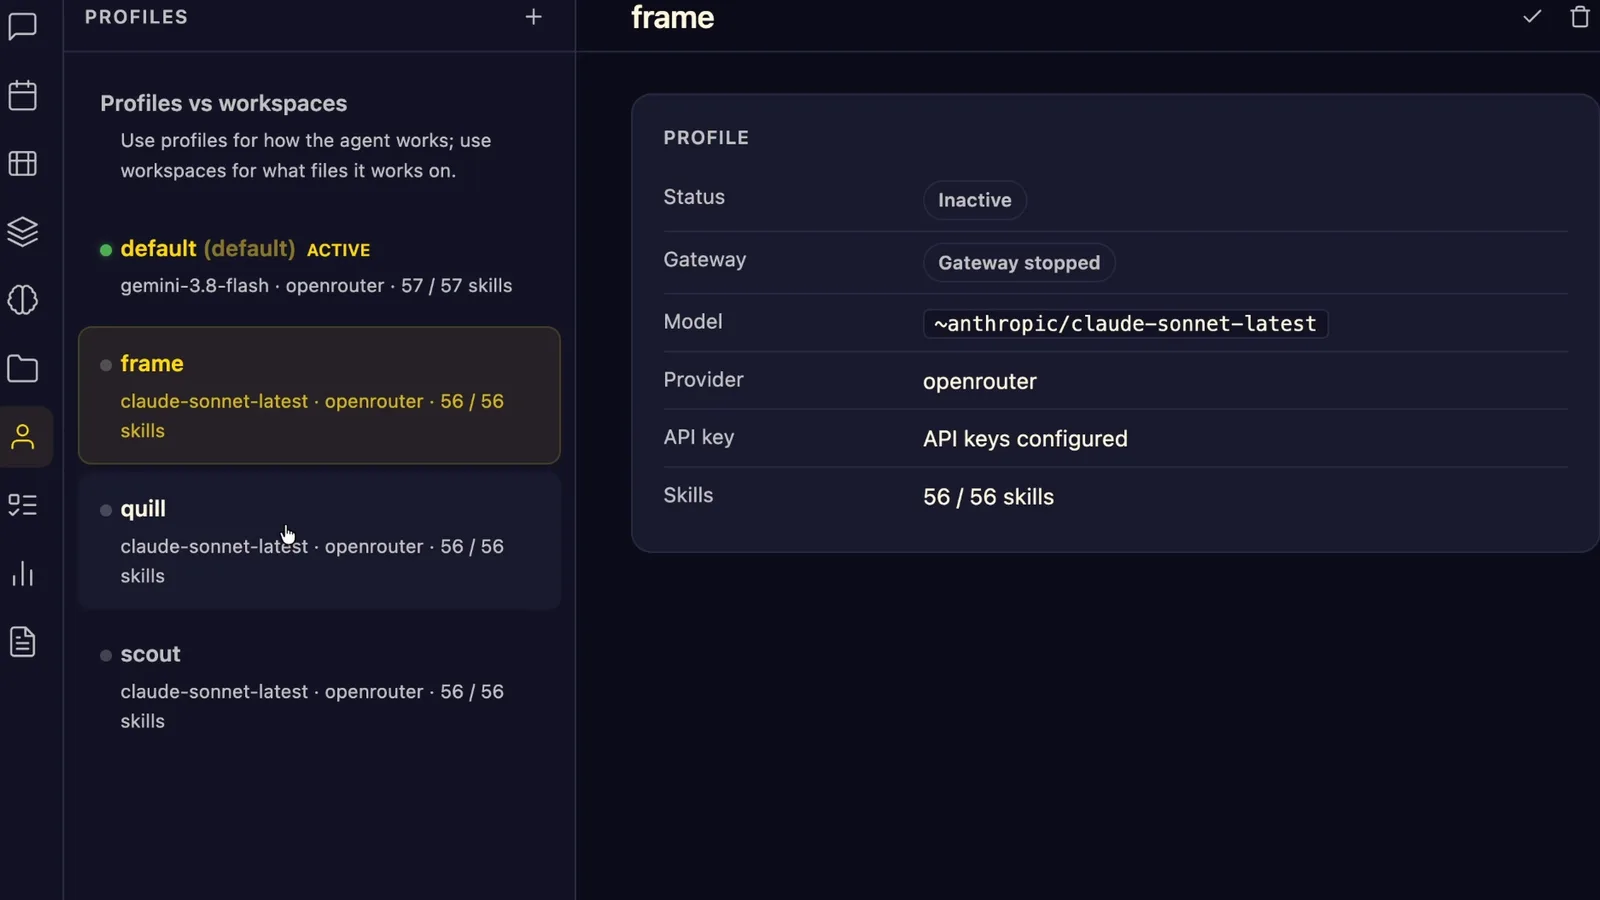This screenshot has width=1600, height=900.
Task: Click the gemini-3.8-flash details line
Action: pyautogui.click(x=316, y=286)
